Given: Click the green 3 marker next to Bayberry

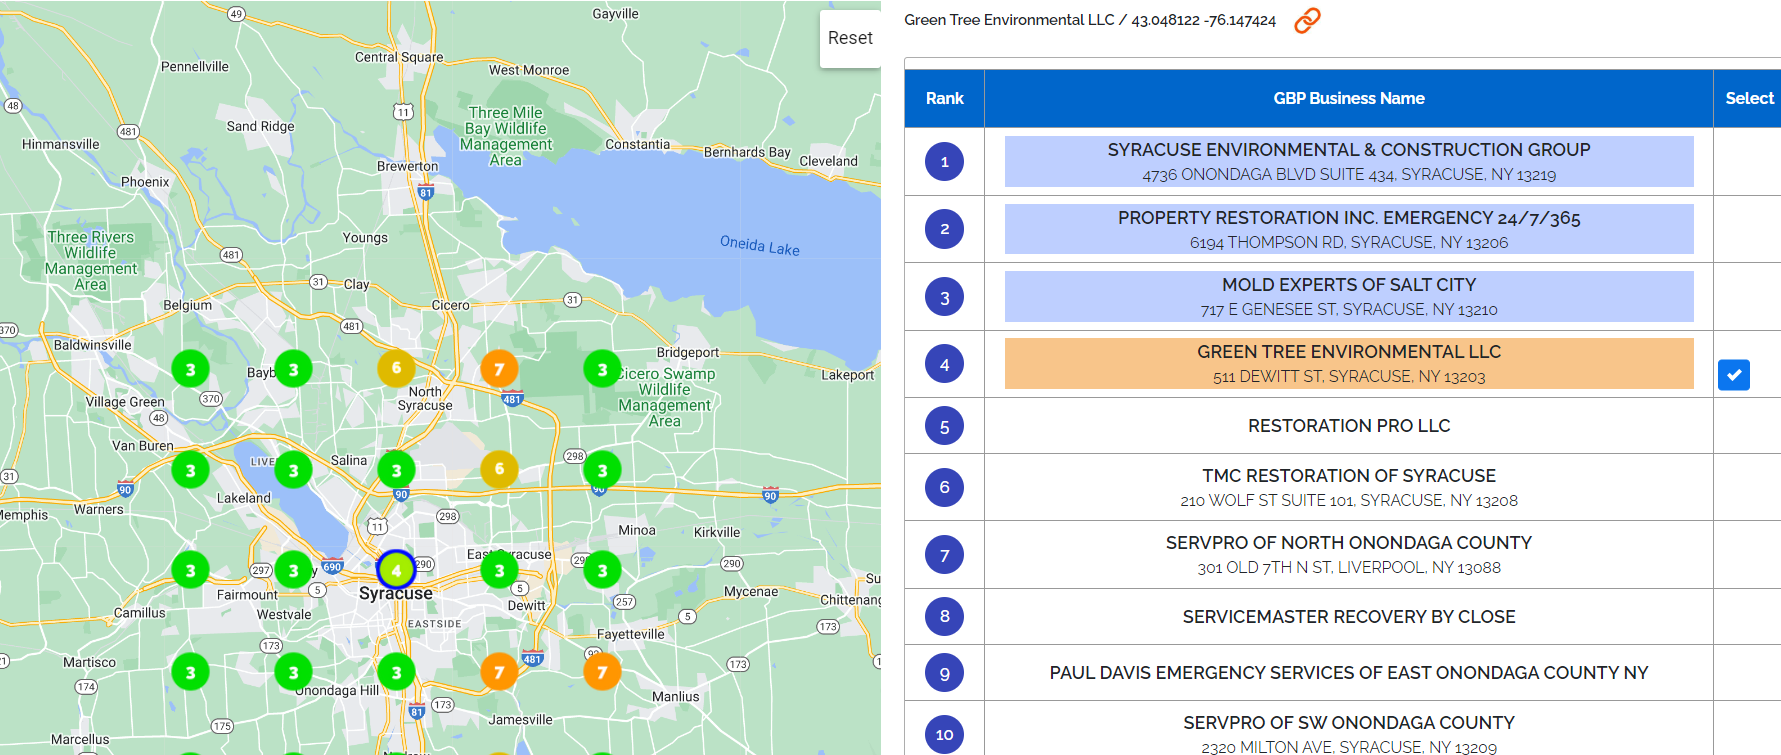Looking at the screenshot, I should coord(293,369).
